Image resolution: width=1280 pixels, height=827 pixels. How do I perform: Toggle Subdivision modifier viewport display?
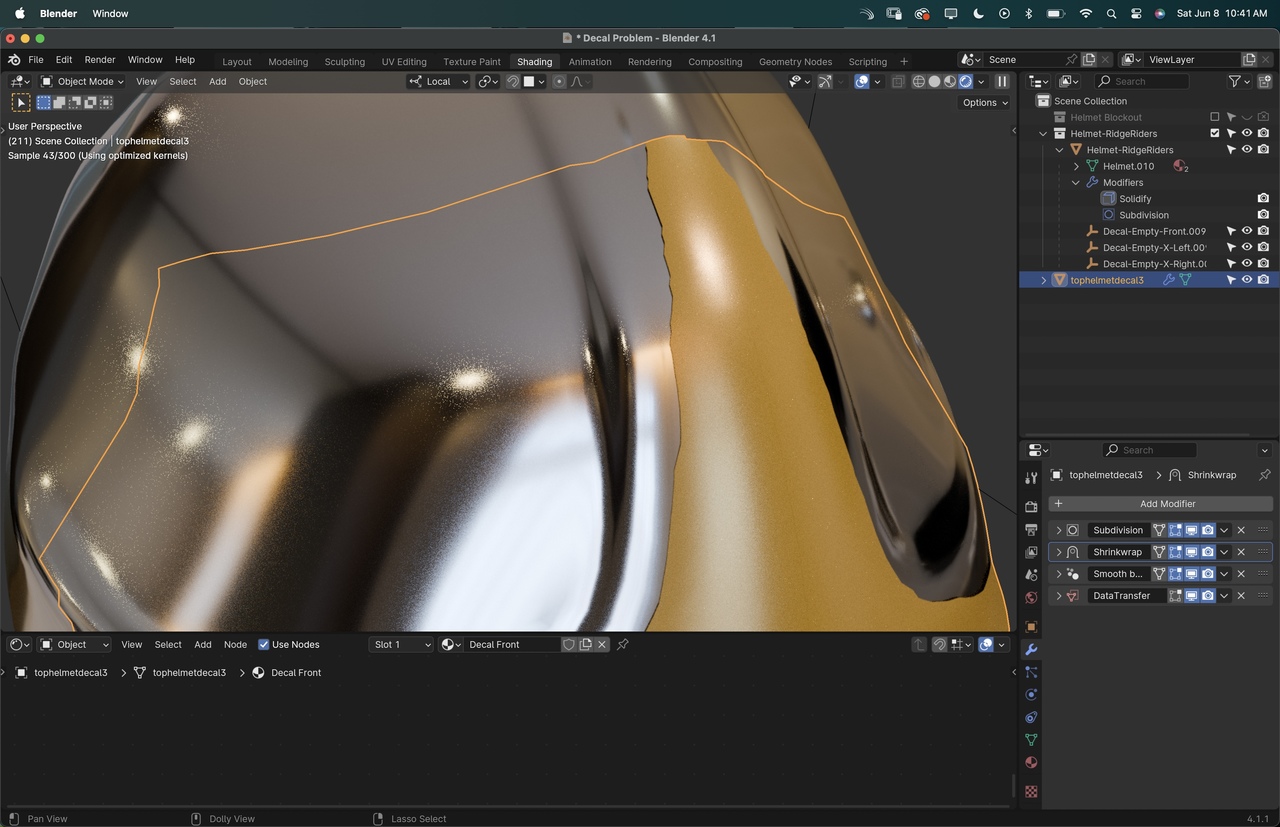(1192, 530)
